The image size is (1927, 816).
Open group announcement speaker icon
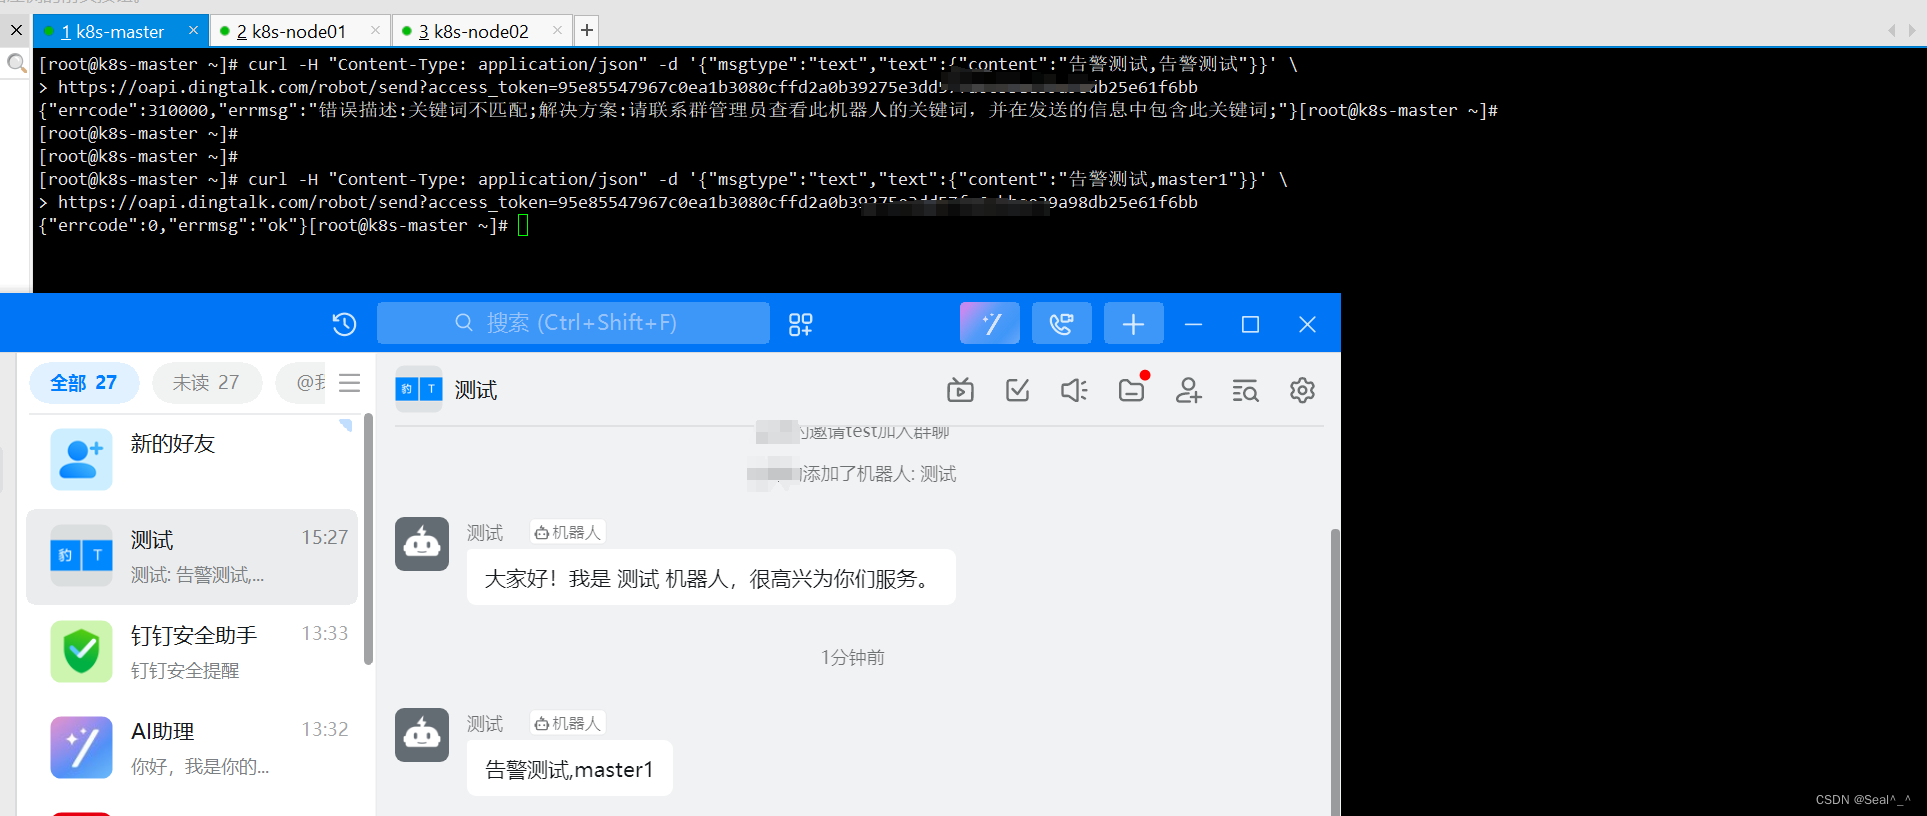[x=1074, y=390]
